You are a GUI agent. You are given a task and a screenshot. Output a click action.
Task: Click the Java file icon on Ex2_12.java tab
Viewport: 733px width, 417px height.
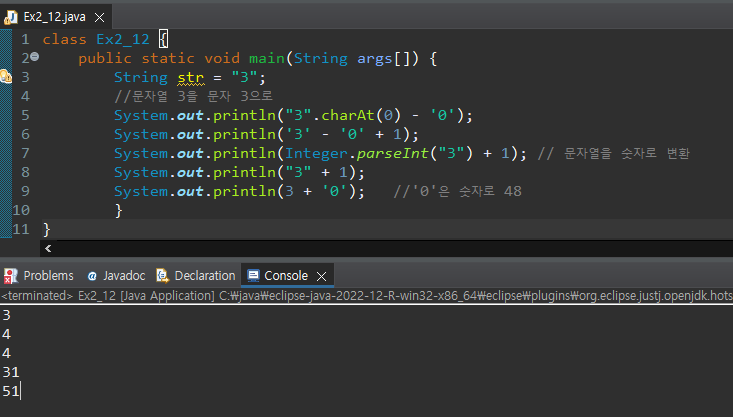(x=10, y=17)
